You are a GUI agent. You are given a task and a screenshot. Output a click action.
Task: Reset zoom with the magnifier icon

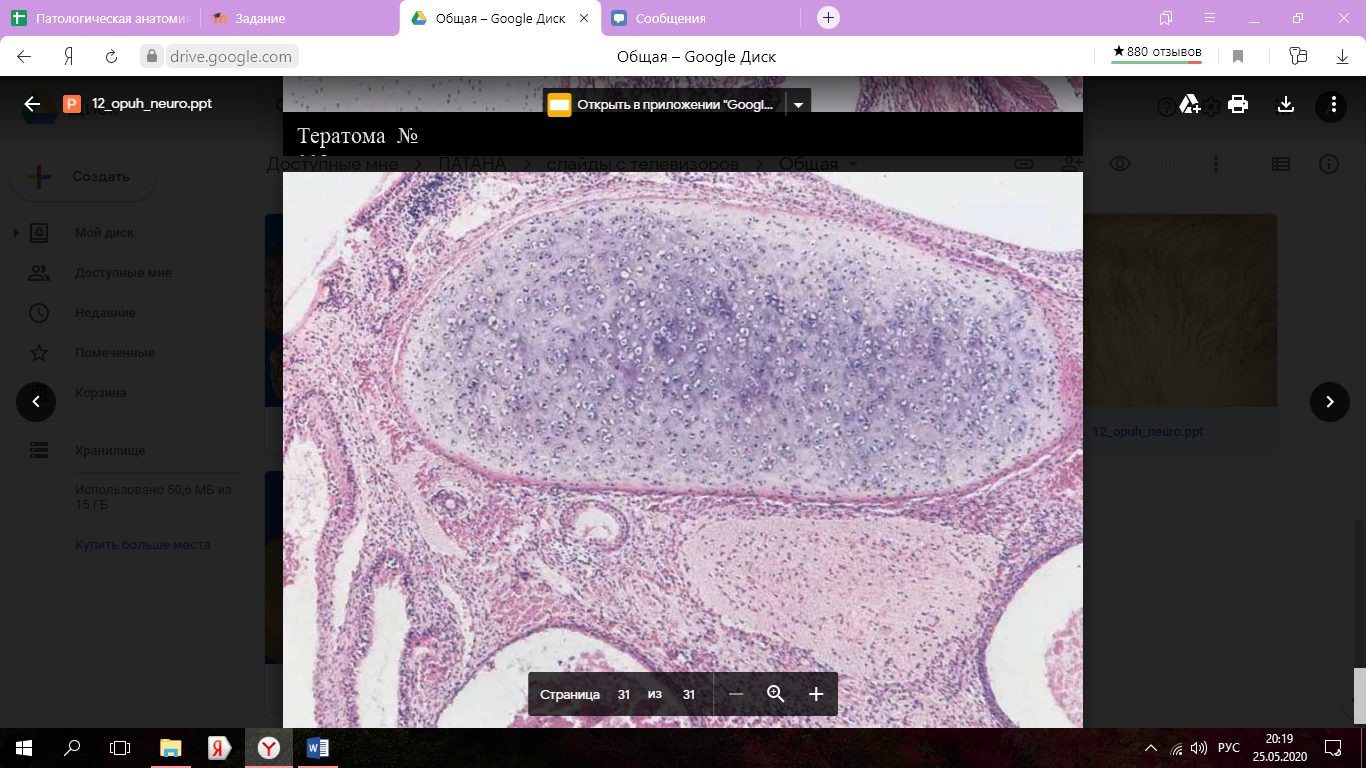pyautogui.click(x=775, y=694)
